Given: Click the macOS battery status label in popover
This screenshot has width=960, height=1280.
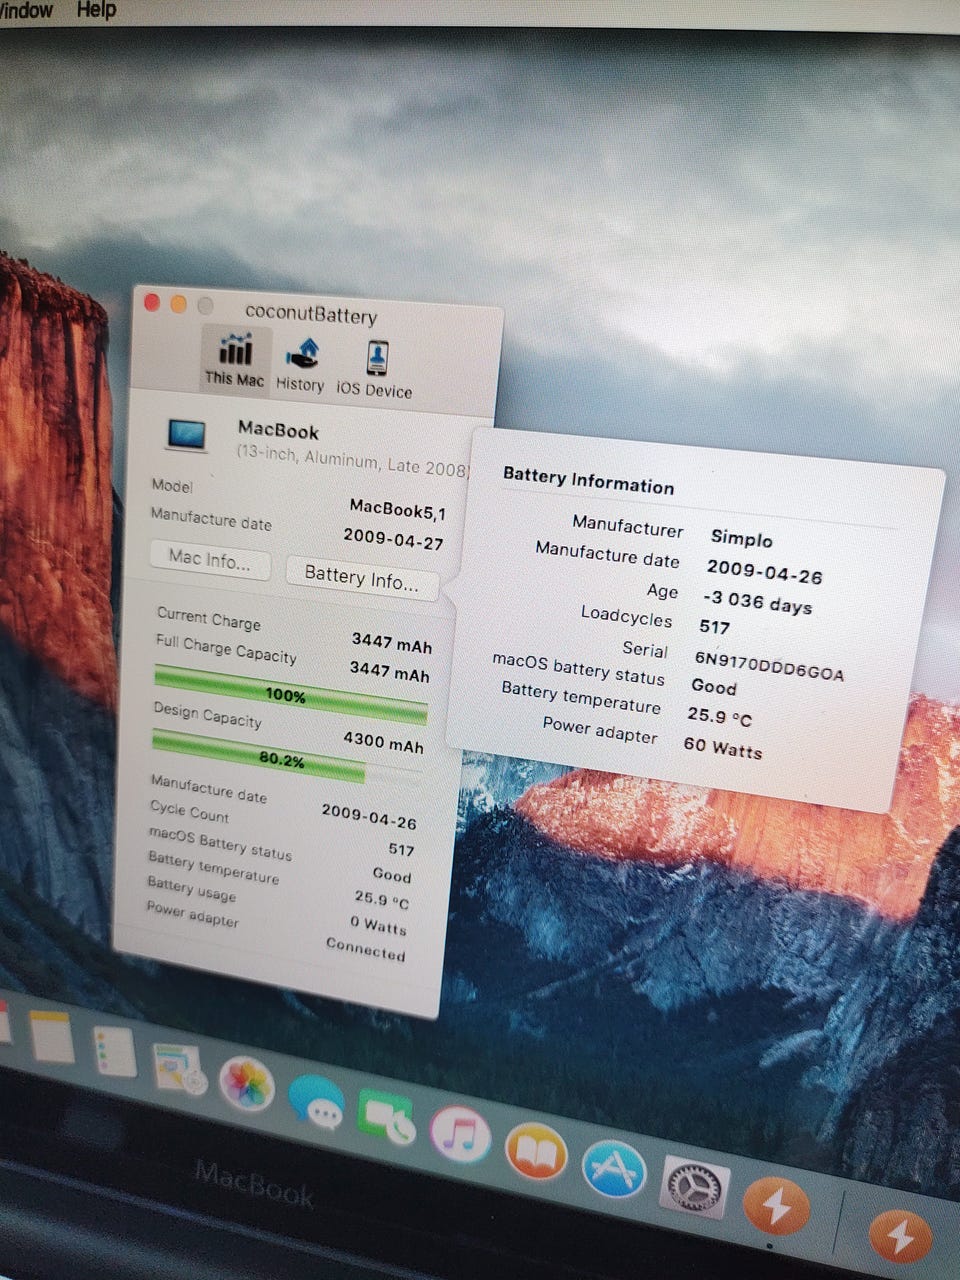Looking at the screenshot, I should [578, 668].
